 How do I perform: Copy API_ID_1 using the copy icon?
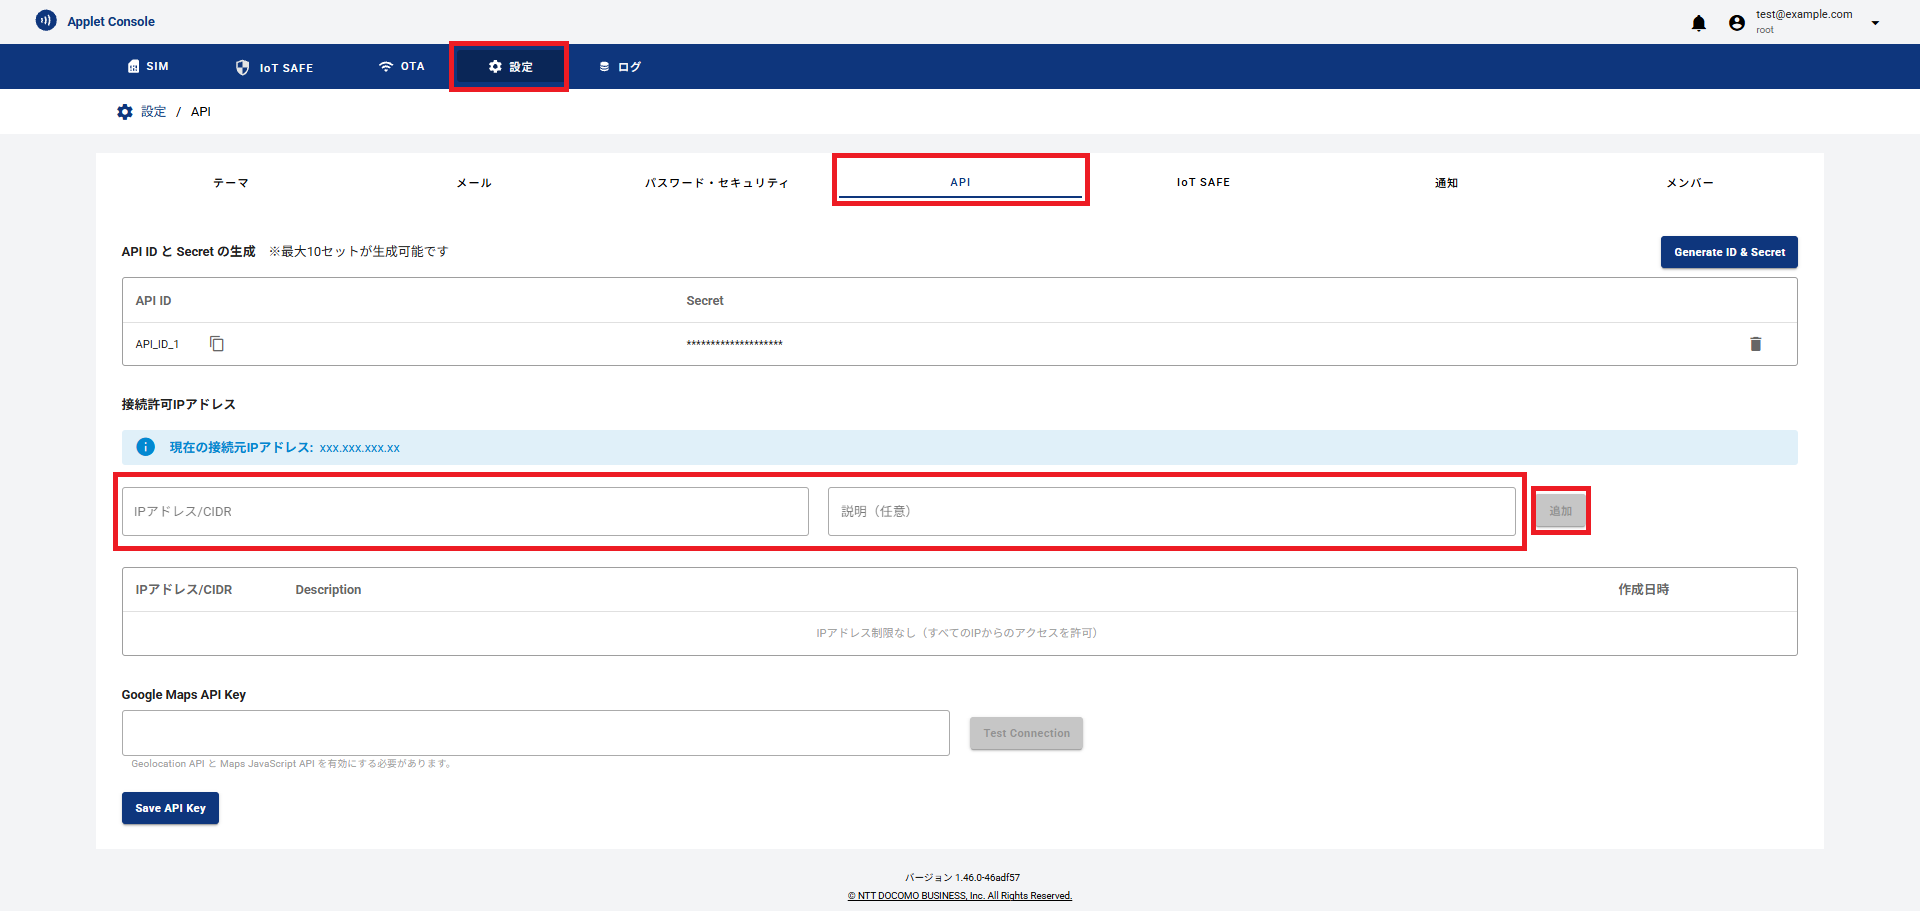217,344
